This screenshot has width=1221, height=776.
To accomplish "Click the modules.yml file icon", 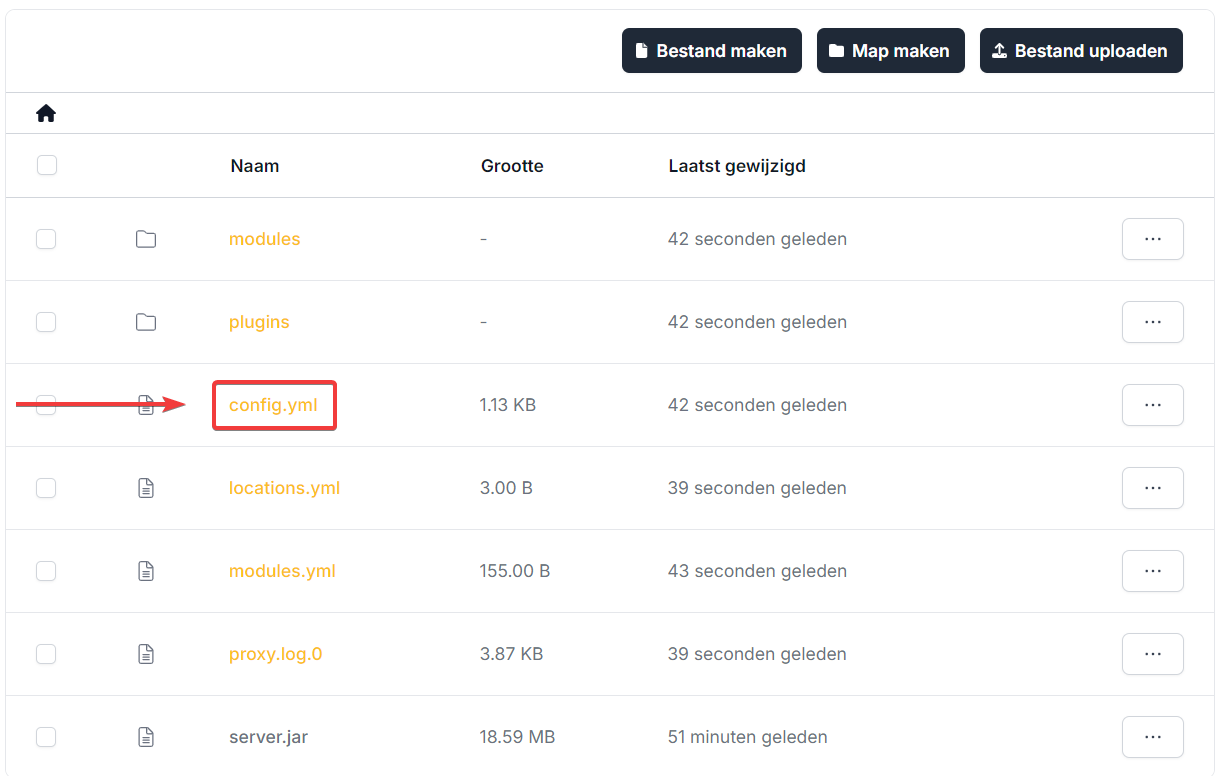I will 146,571.
